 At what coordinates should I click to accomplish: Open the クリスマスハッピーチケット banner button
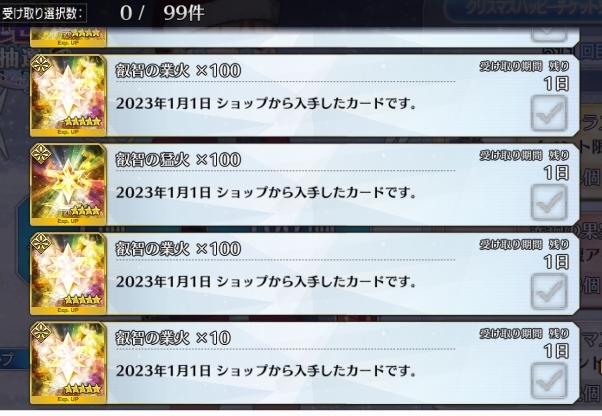tap(523, 10)
